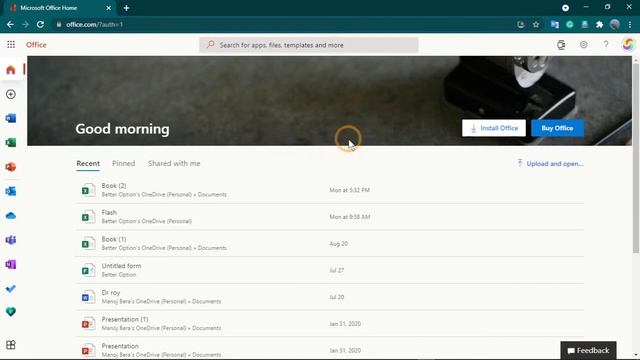The height and width of the screenshot is (360, 640).
Task: Go back with browser back arrow
Action: [x=10, y=24]
